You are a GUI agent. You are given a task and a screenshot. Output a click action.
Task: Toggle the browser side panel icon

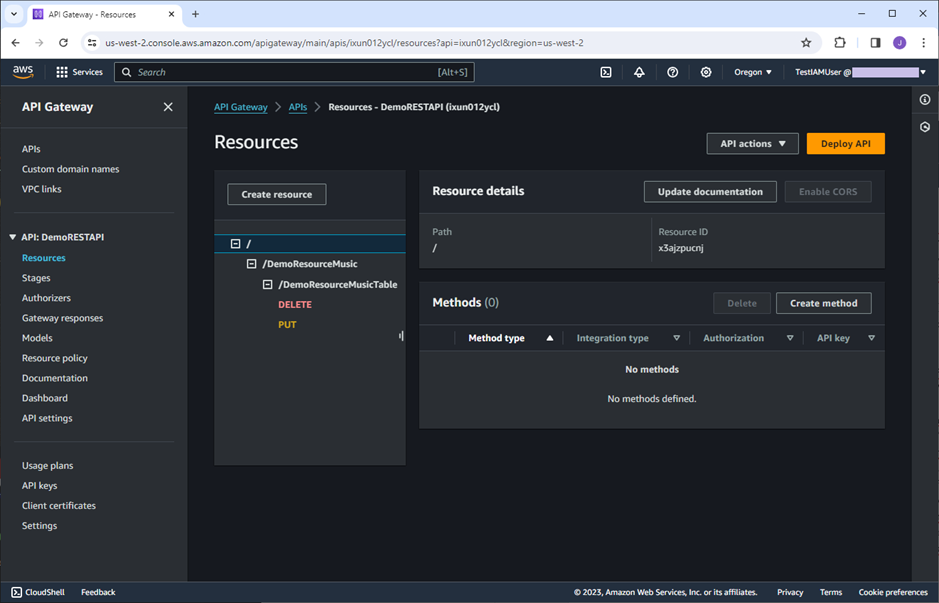click(875, 43)
